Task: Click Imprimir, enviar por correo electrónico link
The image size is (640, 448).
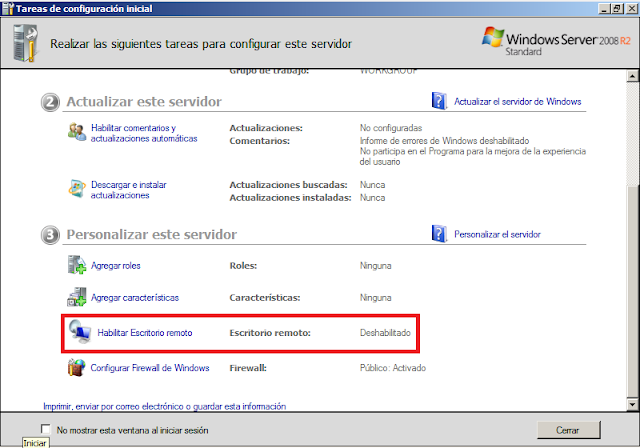Action: (x=164, y=406)
